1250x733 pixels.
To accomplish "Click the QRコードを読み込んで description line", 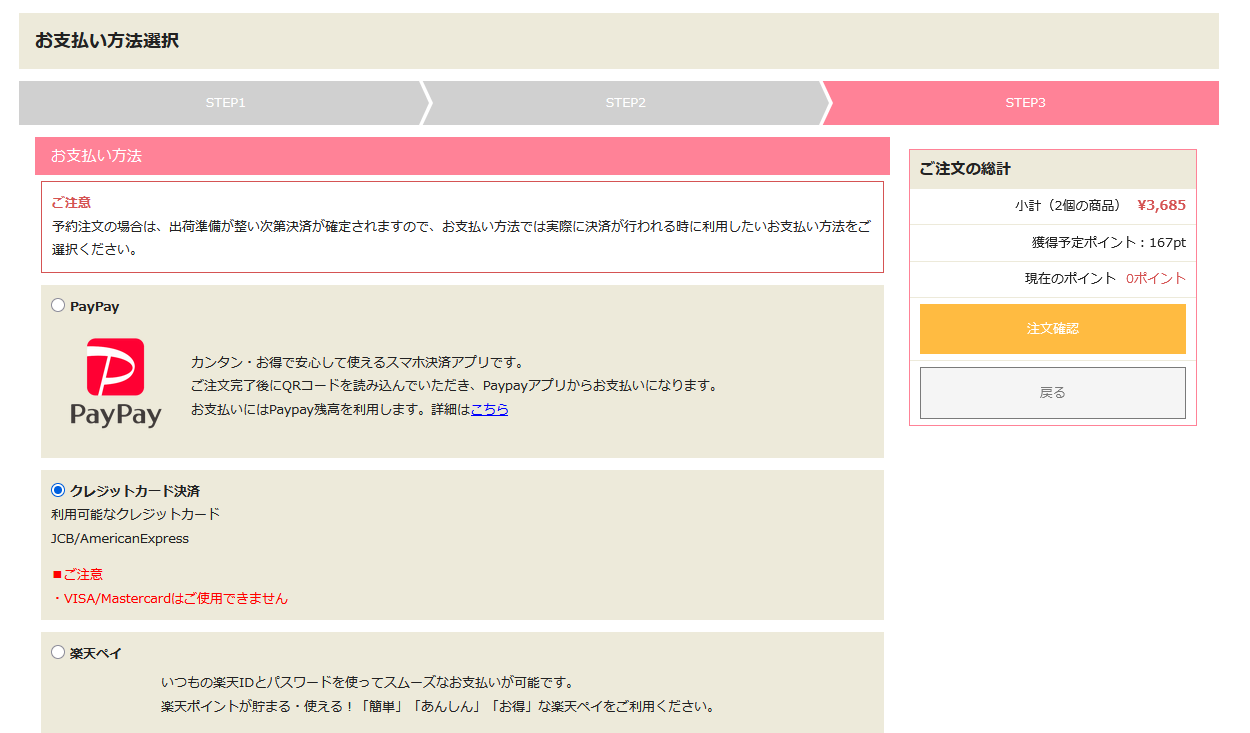I will [x=454, y=385].
